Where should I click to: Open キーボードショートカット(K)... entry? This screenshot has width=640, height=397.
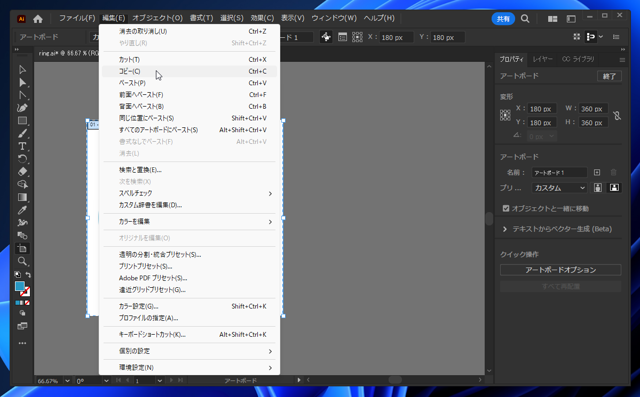click(x=189, y=335)
